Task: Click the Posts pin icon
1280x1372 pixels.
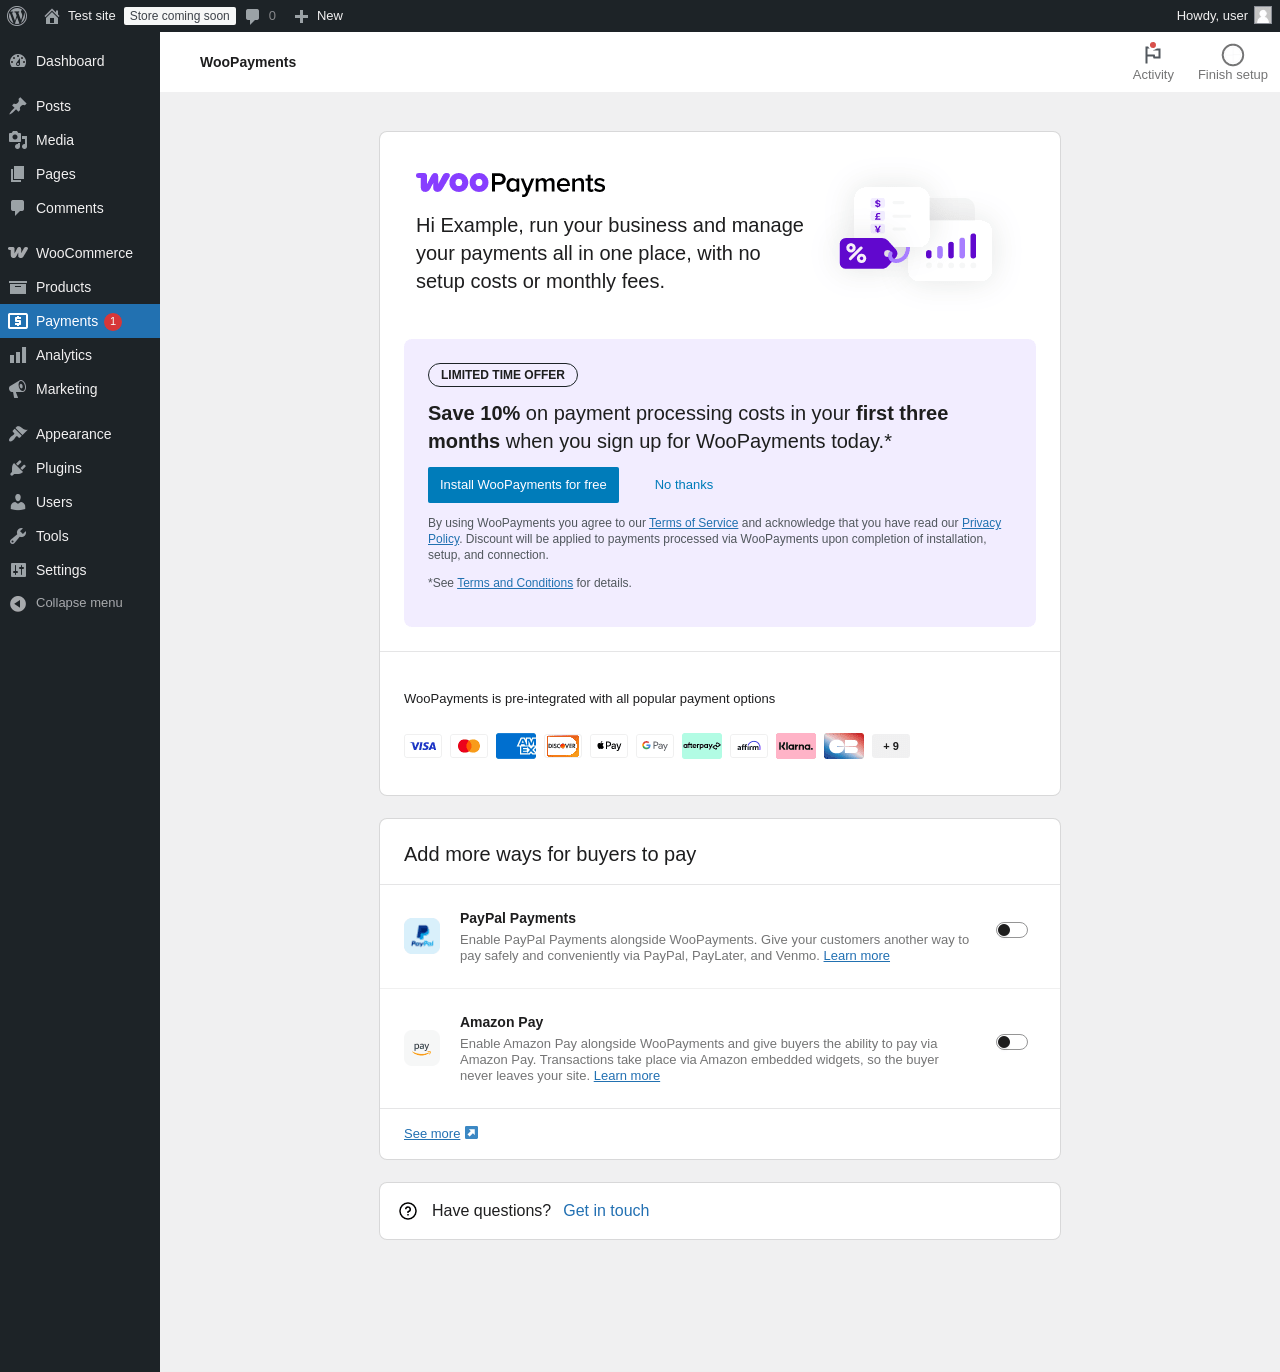Action: [x=18, y=106]
